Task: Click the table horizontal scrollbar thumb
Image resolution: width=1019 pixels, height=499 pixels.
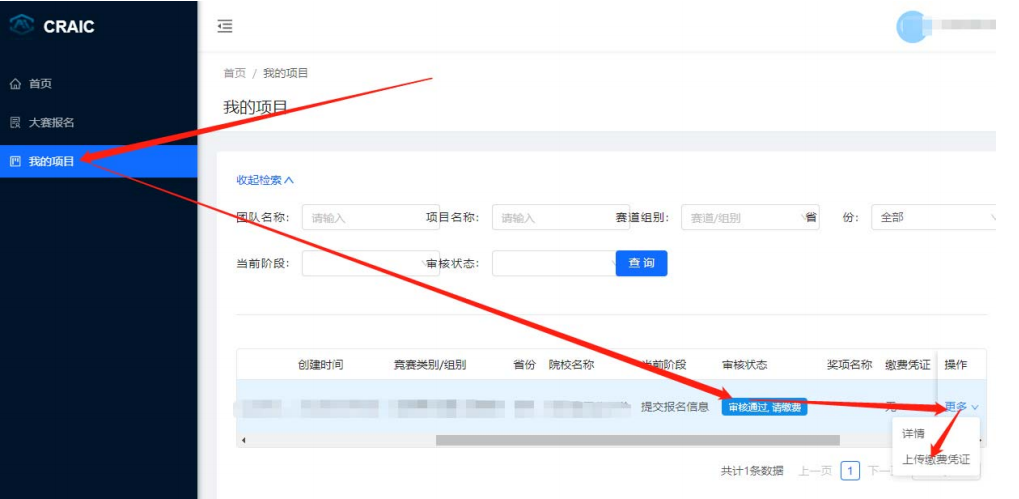Action: (637, 440)
